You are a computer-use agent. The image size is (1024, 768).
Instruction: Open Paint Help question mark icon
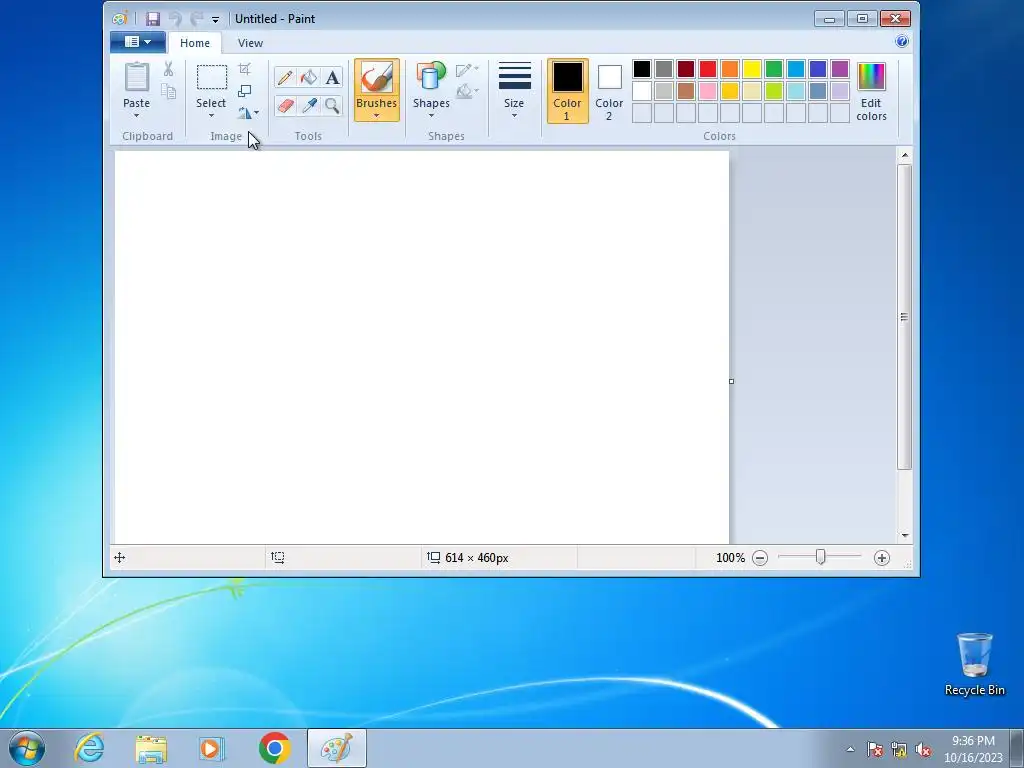(x=902, y=42)
